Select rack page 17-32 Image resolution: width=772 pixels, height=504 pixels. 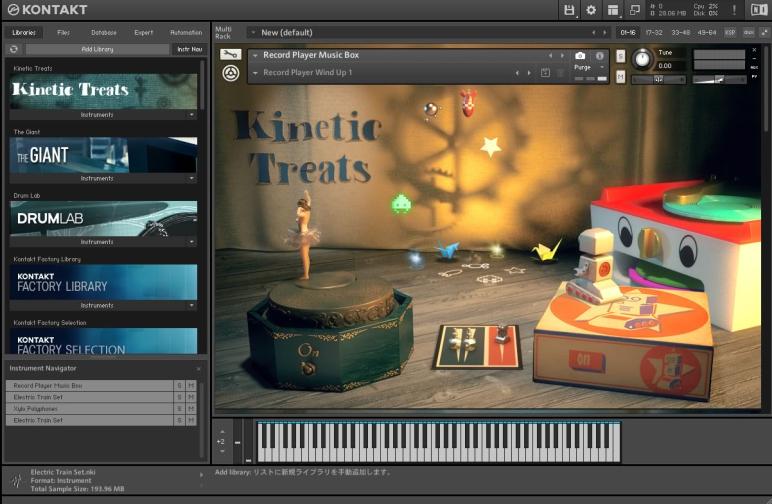(654, 32)
